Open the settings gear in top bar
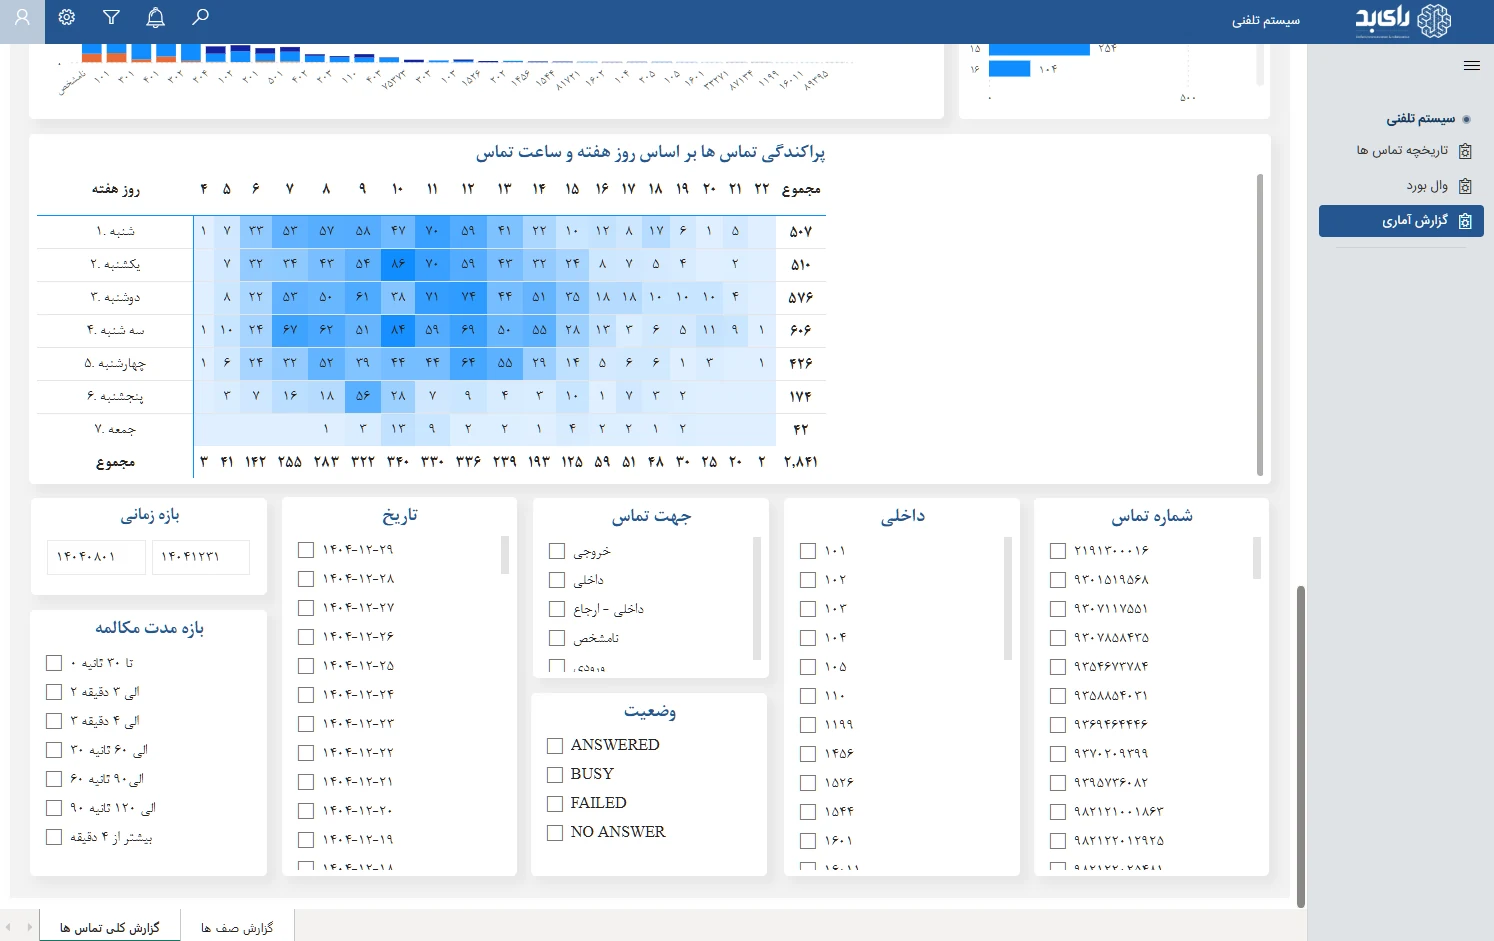The image size is (1494, 941). [x=67, y=17]
